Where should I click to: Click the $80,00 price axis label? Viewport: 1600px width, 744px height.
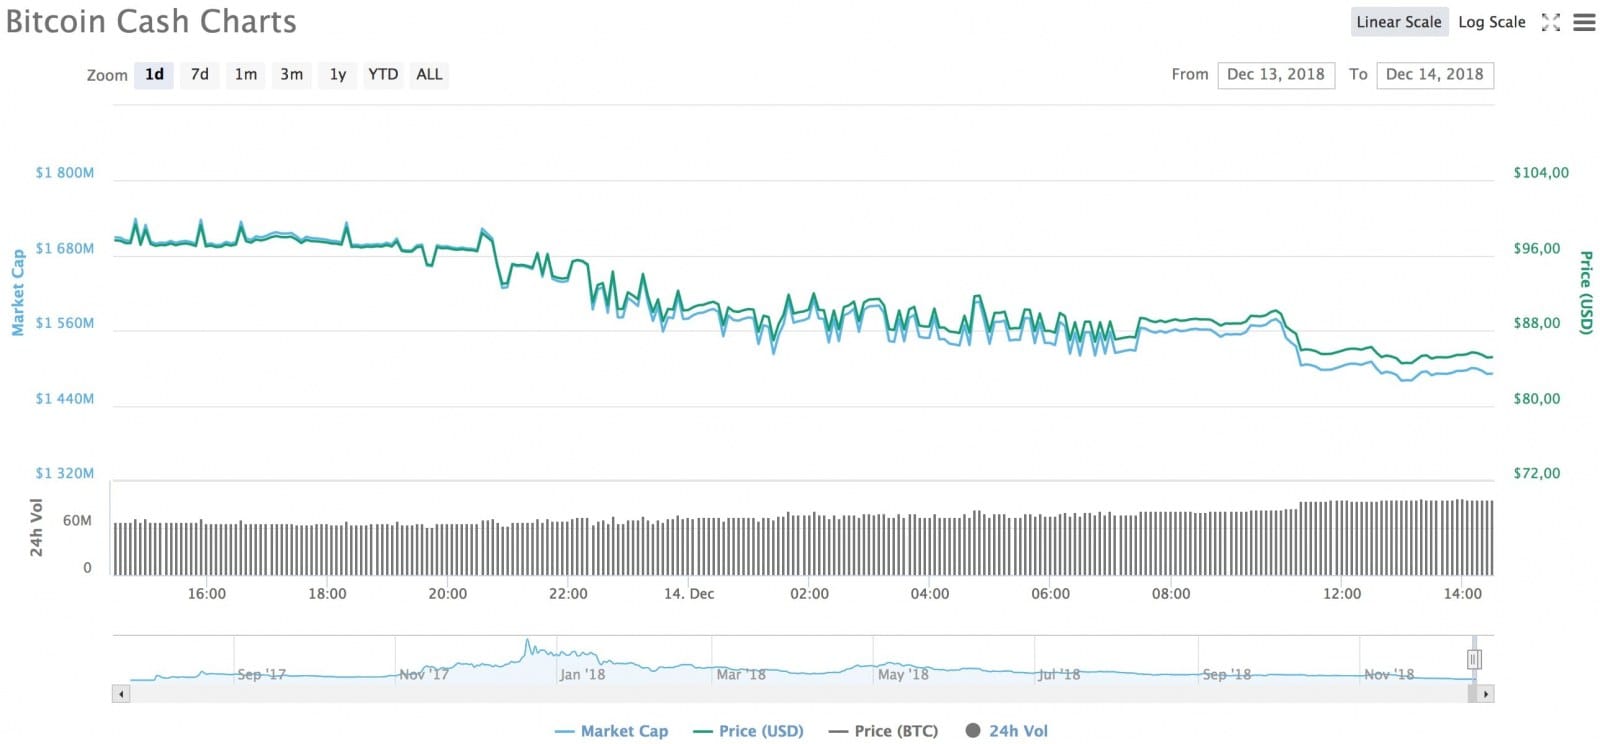pos(1537,398)
